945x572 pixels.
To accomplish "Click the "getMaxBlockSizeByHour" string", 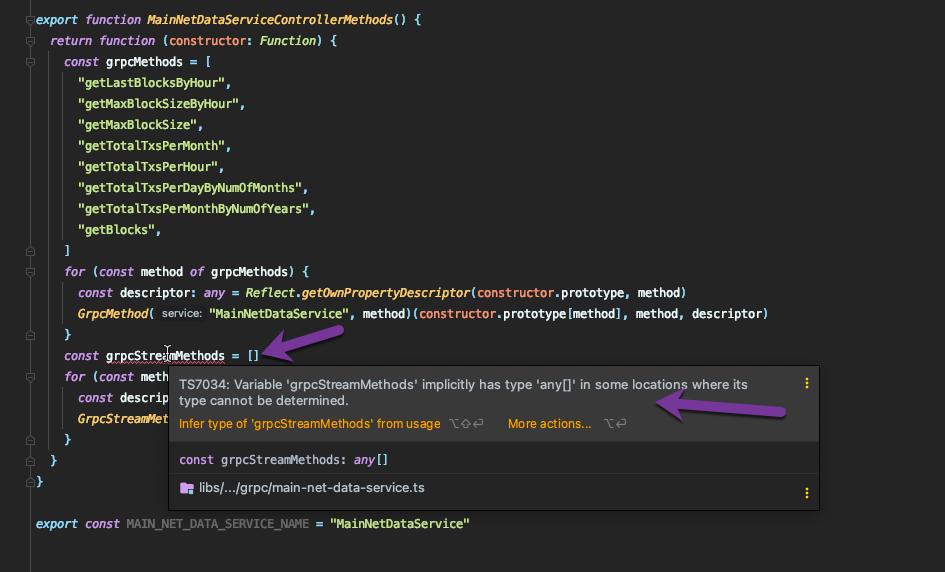I will (x=158, y=104).
